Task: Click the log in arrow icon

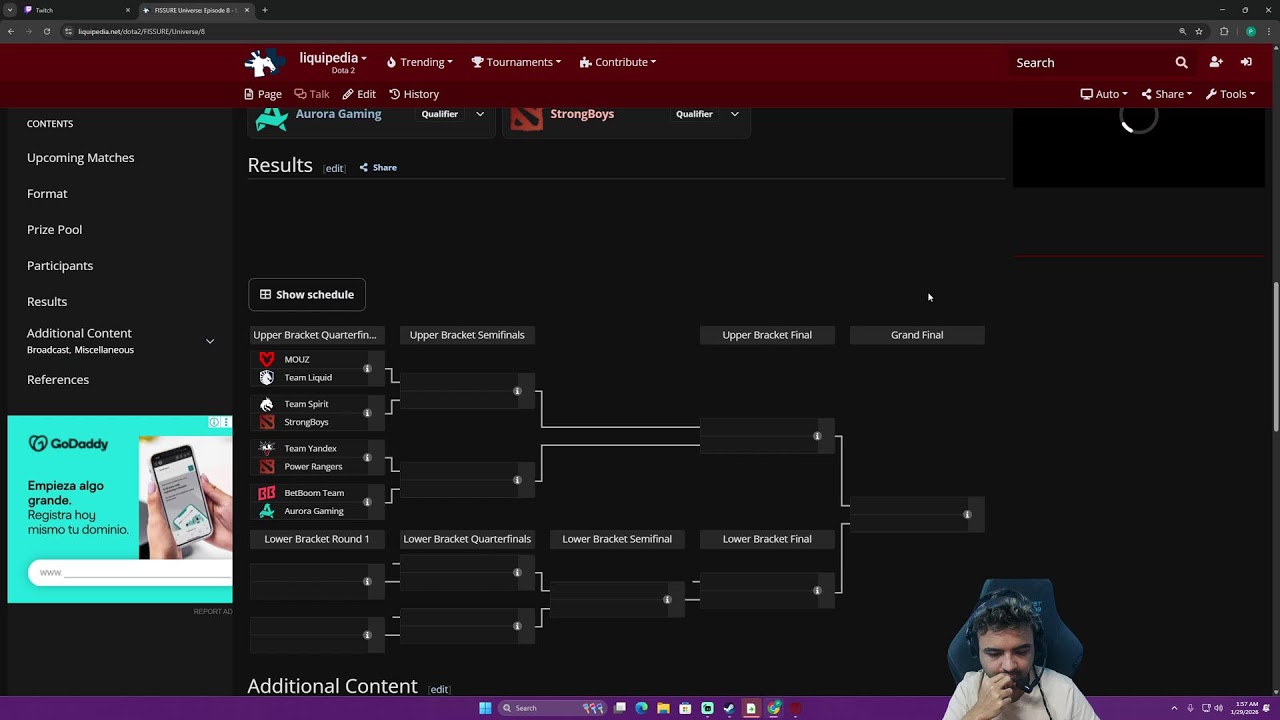Action: tap(1246, 62)
